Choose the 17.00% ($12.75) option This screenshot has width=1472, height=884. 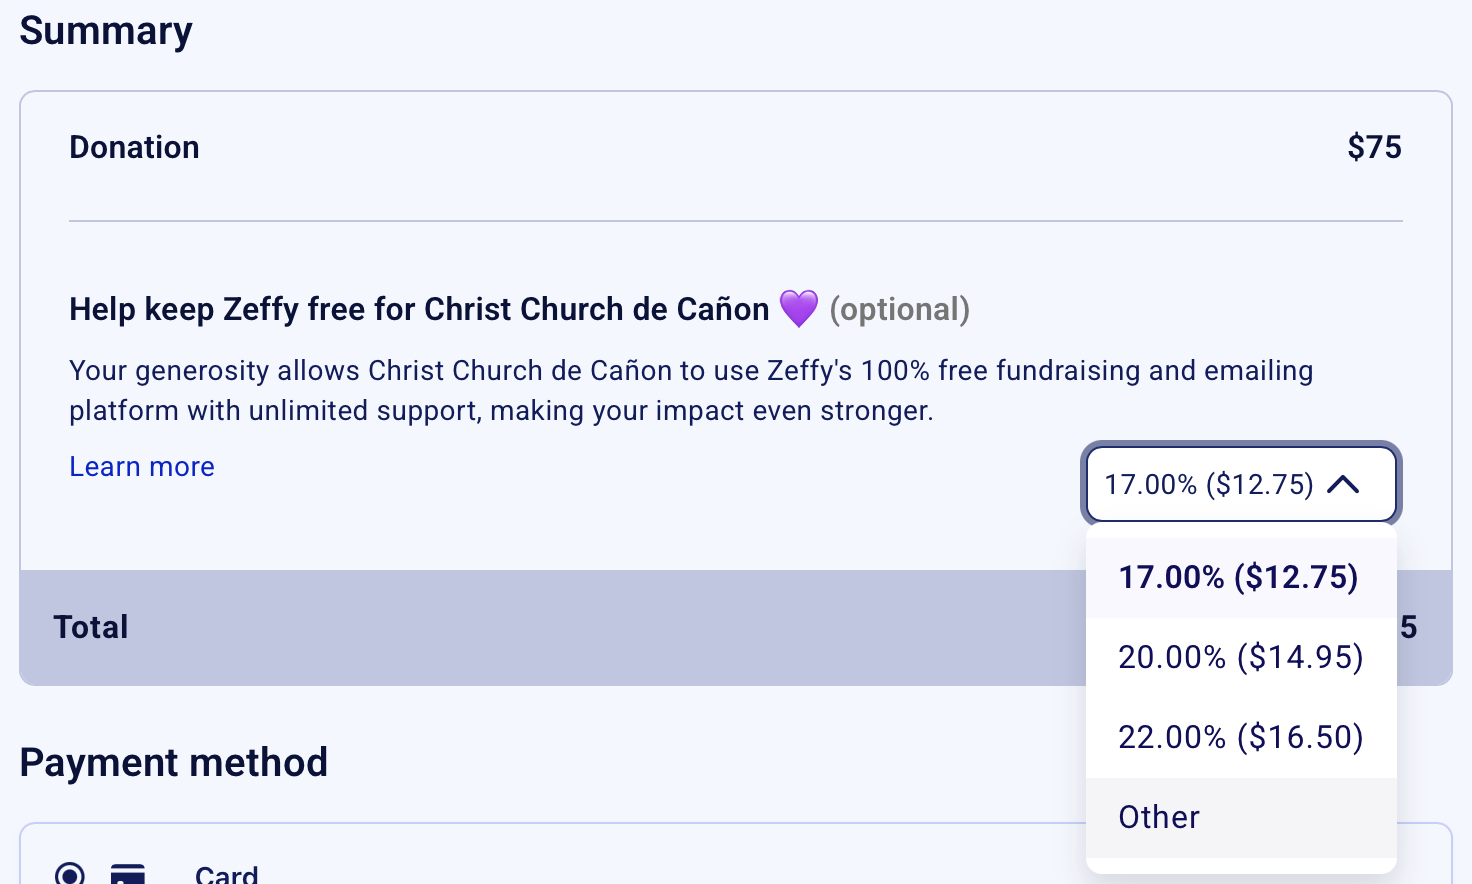1238,577
